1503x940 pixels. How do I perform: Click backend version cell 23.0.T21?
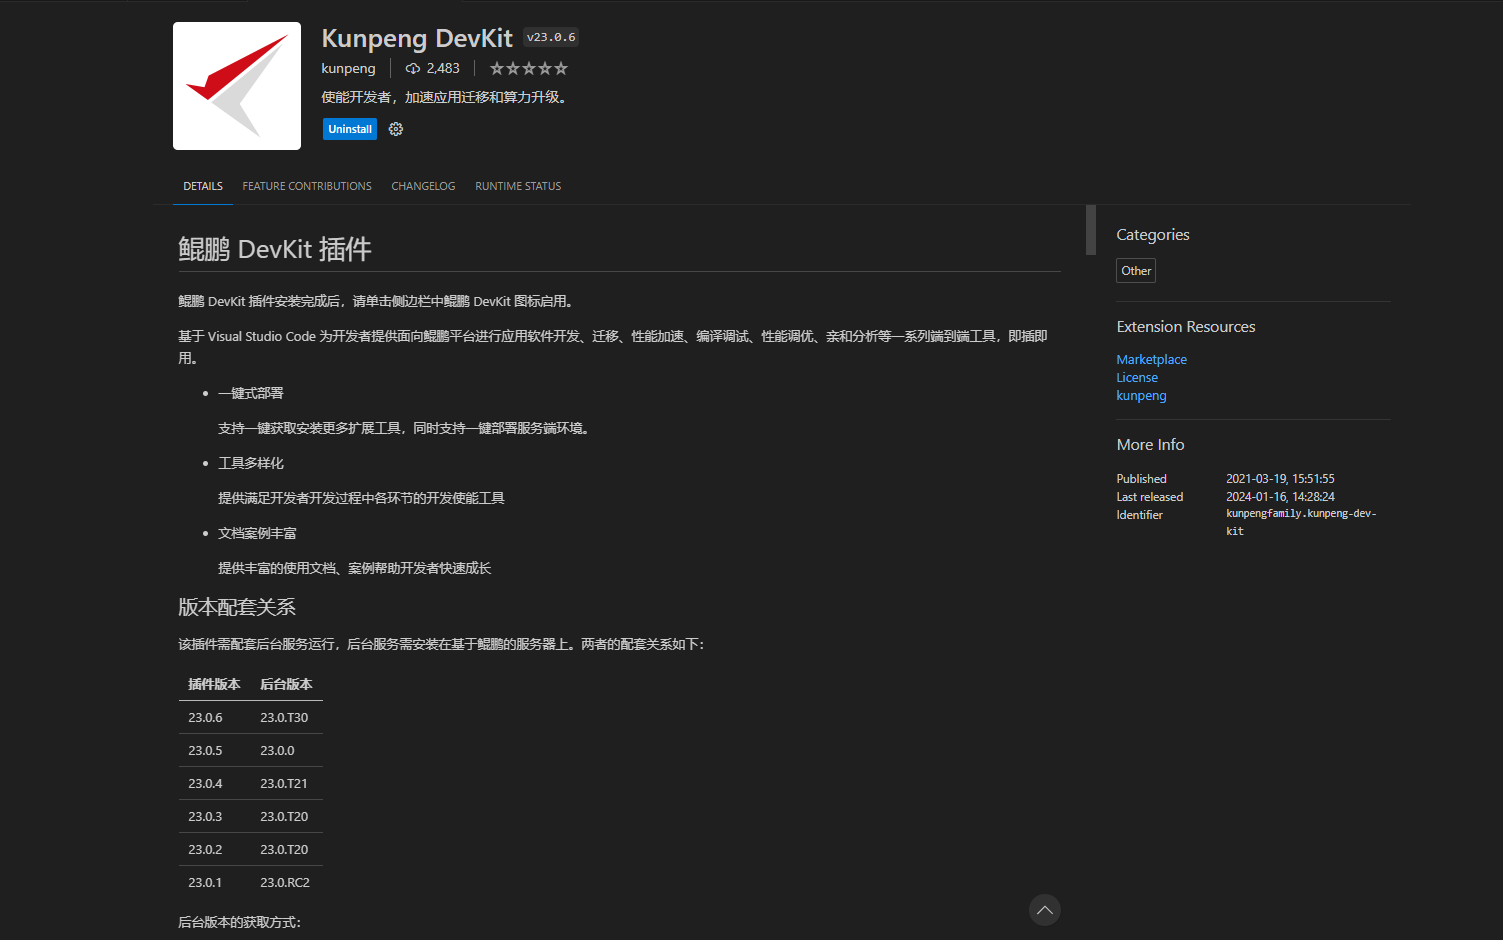pos(284,783)
